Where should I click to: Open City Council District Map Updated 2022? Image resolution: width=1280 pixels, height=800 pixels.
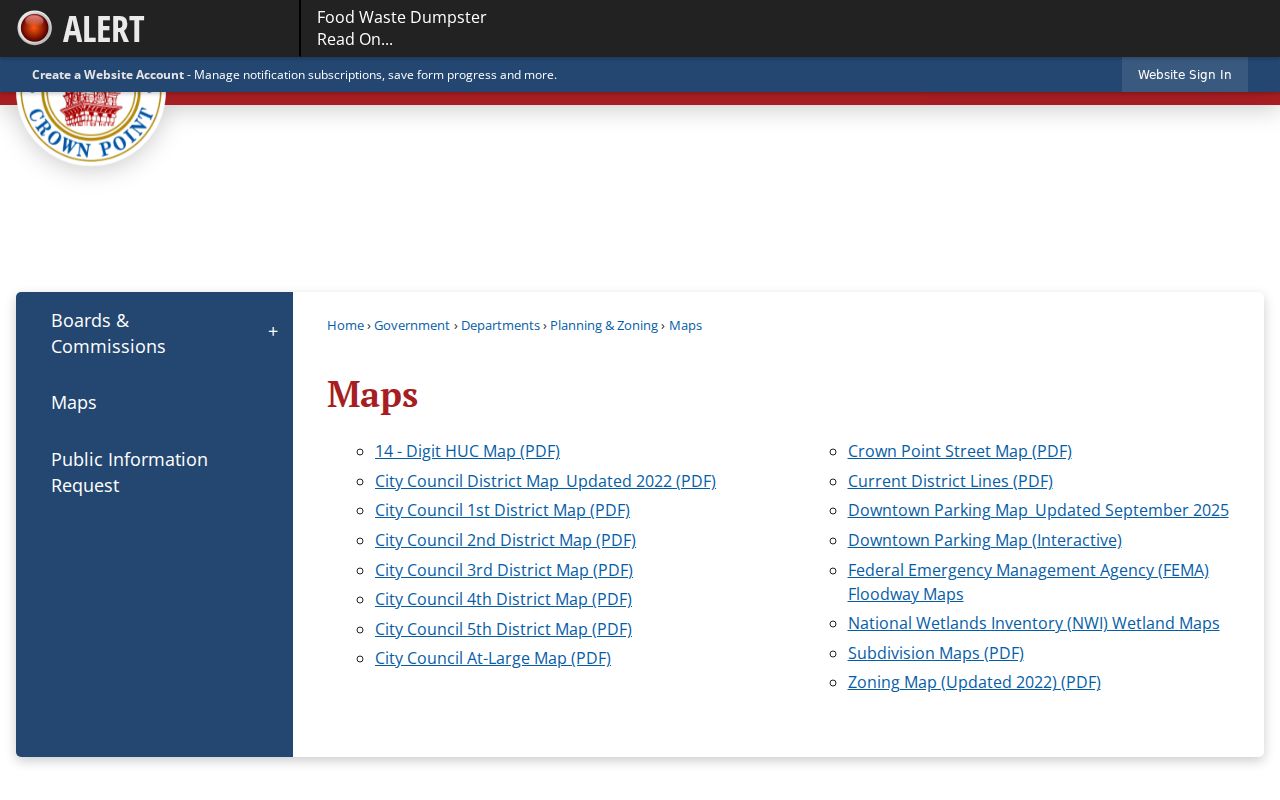545,481
